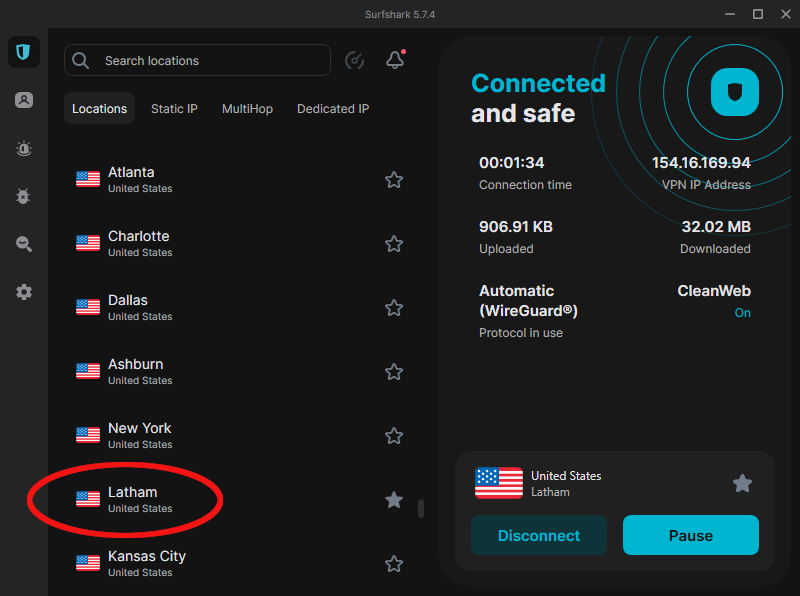Open the Antivirus bug icon in sidebar
This screenshot has height=596, width=800.
click(23, 196)
